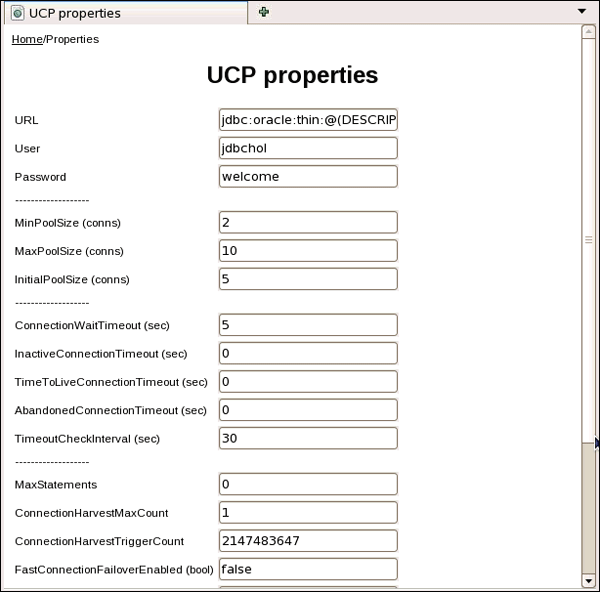Click into the User text box
This screenshot has height=592, width=600.
coord(308,148)
